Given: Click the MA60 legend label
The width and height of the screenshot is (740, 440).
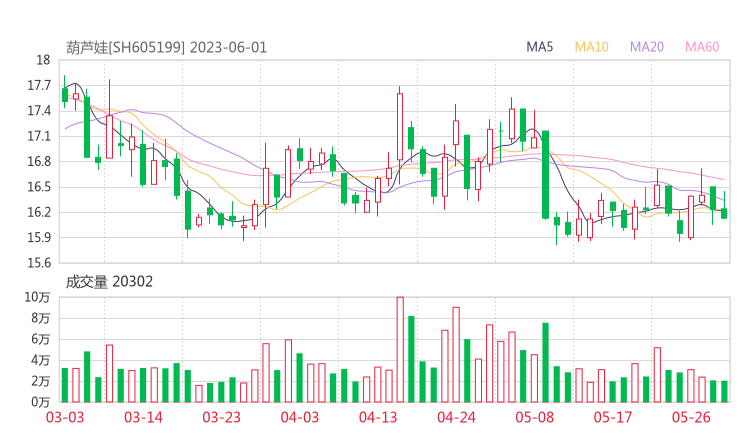Looking at the screenshot, I should point(702,47).
